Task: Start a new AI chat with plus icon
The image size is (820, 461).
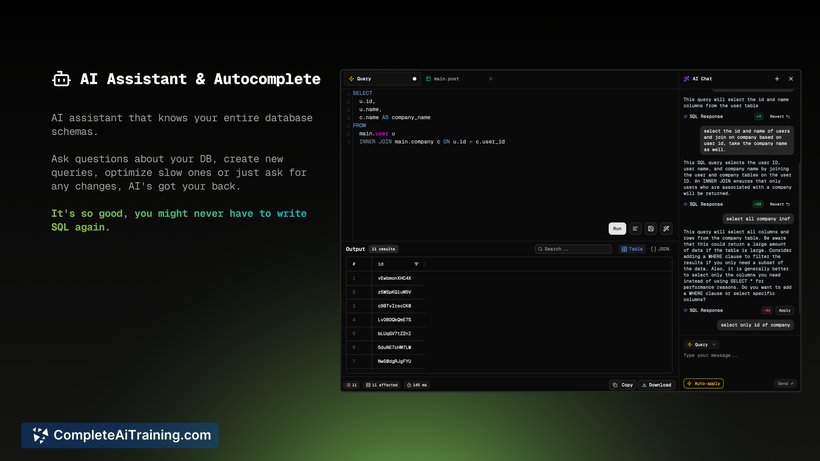Action: click(x=777, y=79)
